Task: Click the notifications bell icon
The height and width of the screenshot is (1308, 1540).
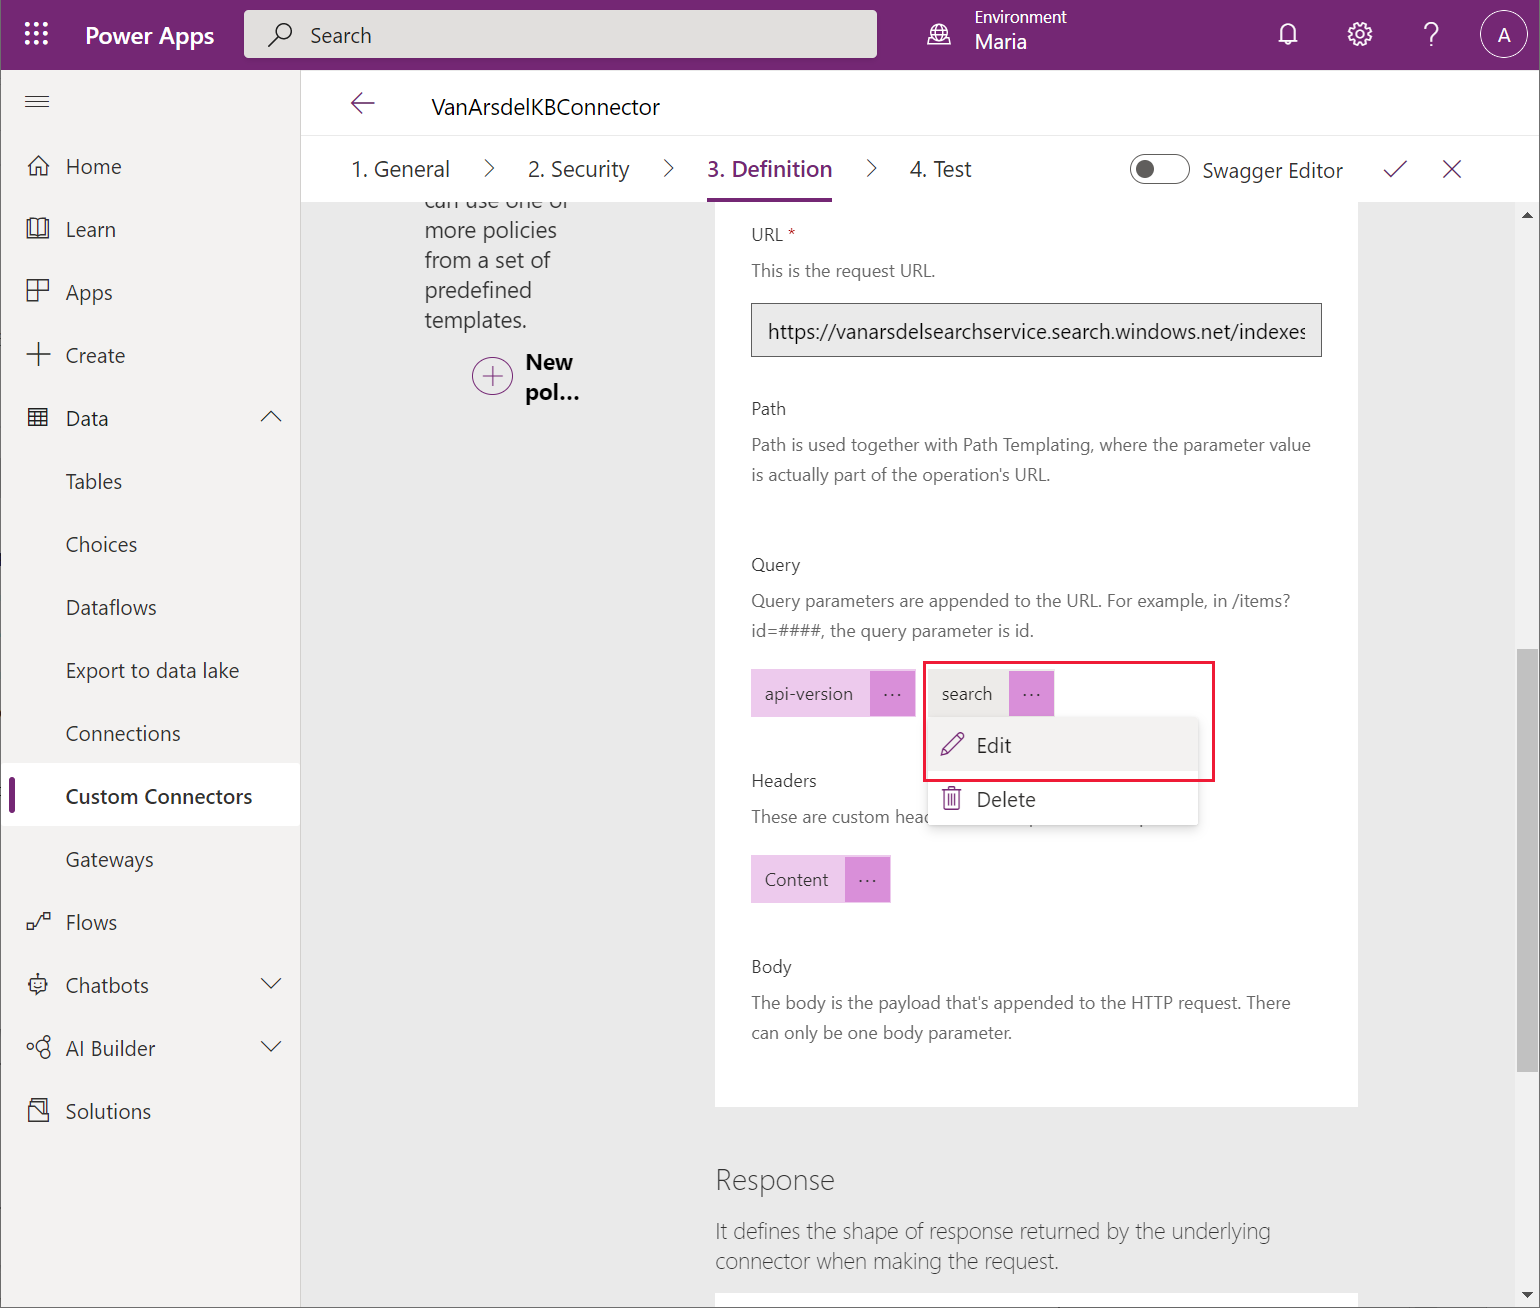Action: pyautogui.click(x=1288, y=35)
